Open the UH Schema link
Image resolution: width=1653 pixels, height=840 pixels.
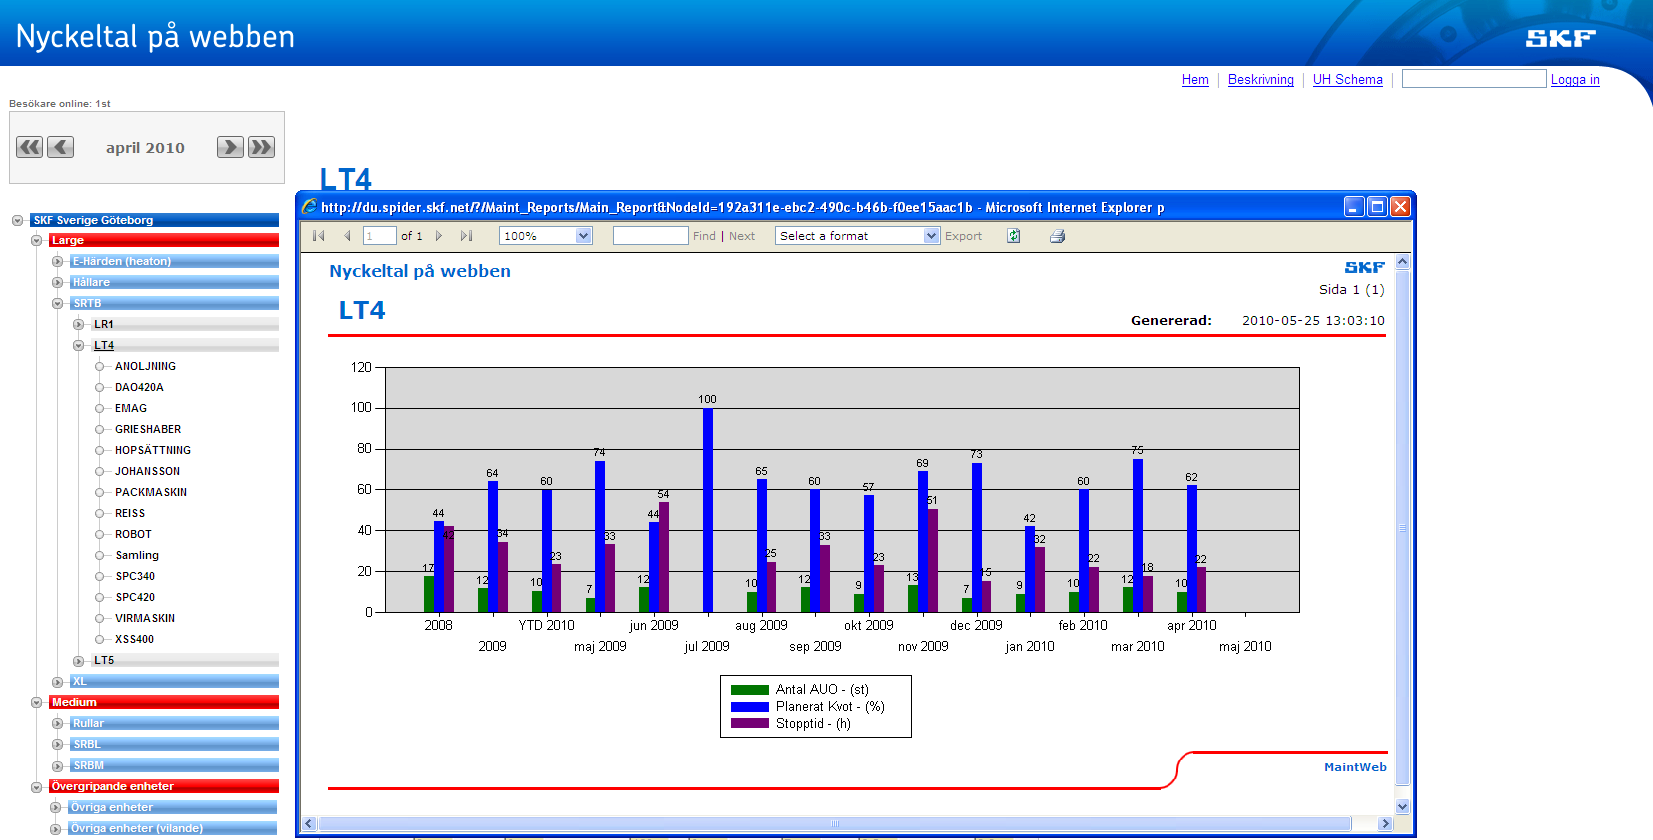(1348, 80)
